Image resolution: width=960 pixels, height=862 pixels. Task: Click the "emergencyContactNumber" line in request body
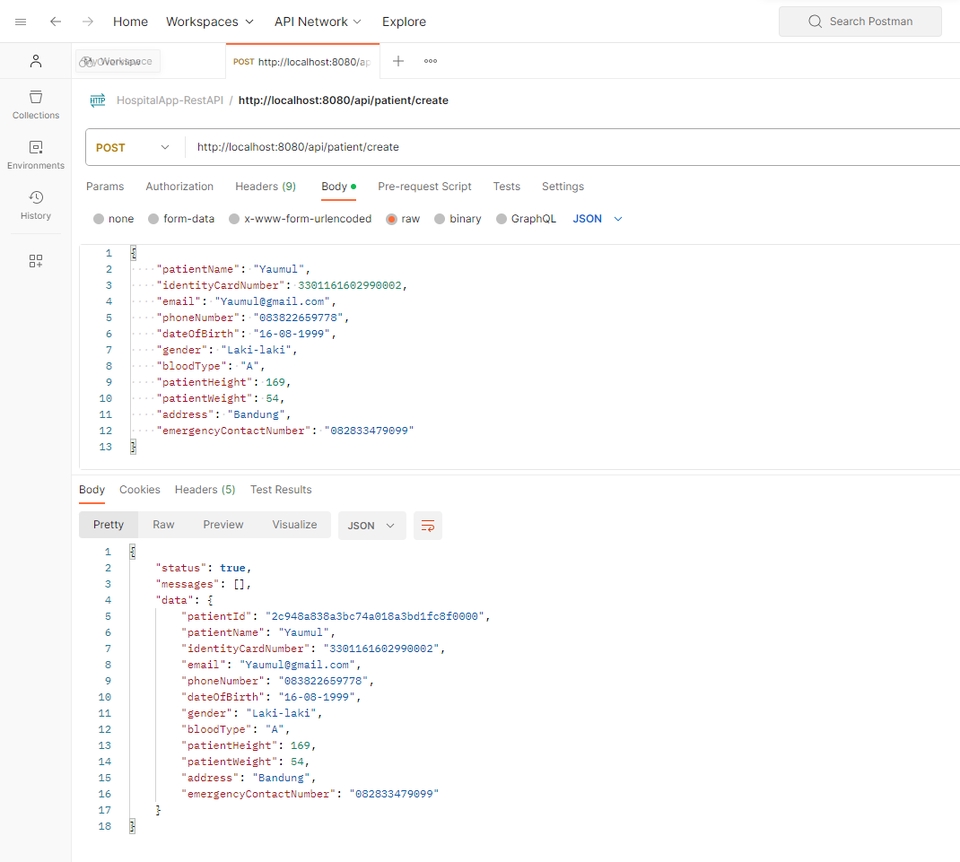coord(285,431)
